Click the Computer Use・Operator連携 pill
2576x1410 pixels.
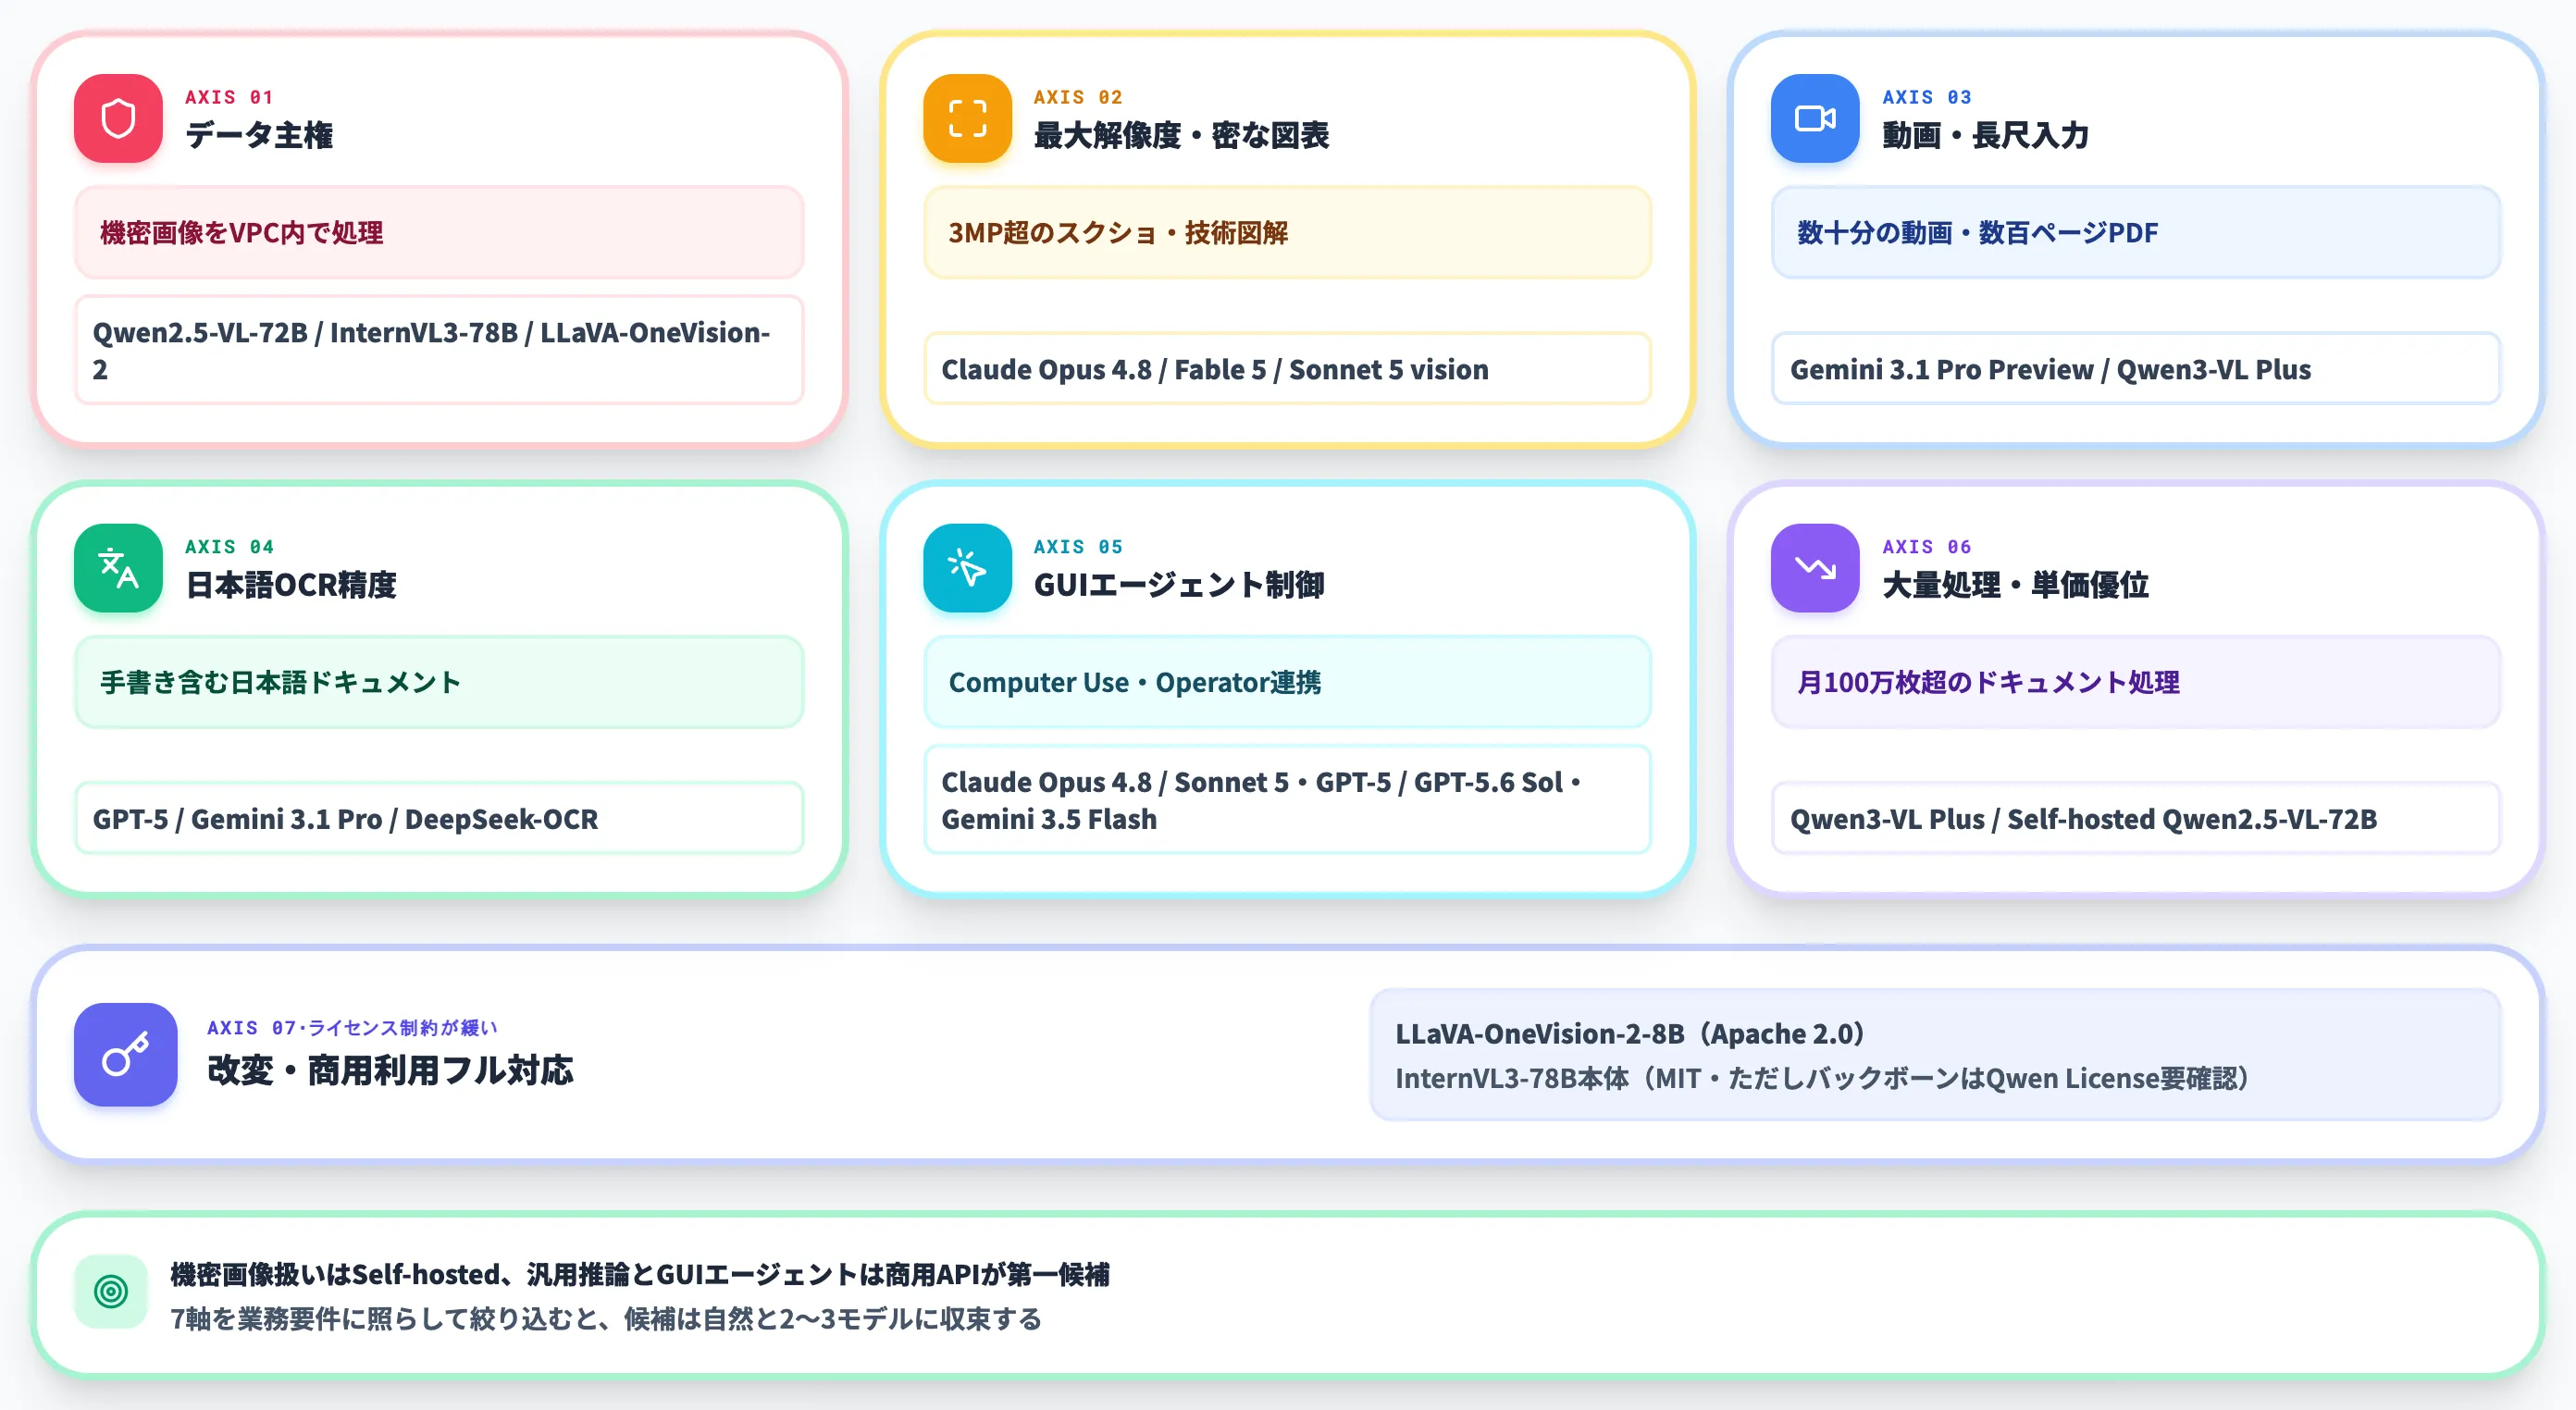(x=1287, y=683)
